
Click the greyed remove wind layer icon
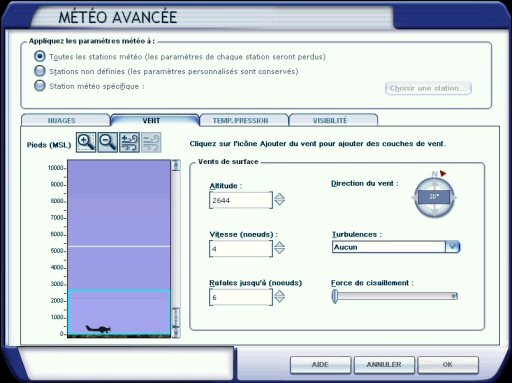pyautogui.click(x=151, y=142)
